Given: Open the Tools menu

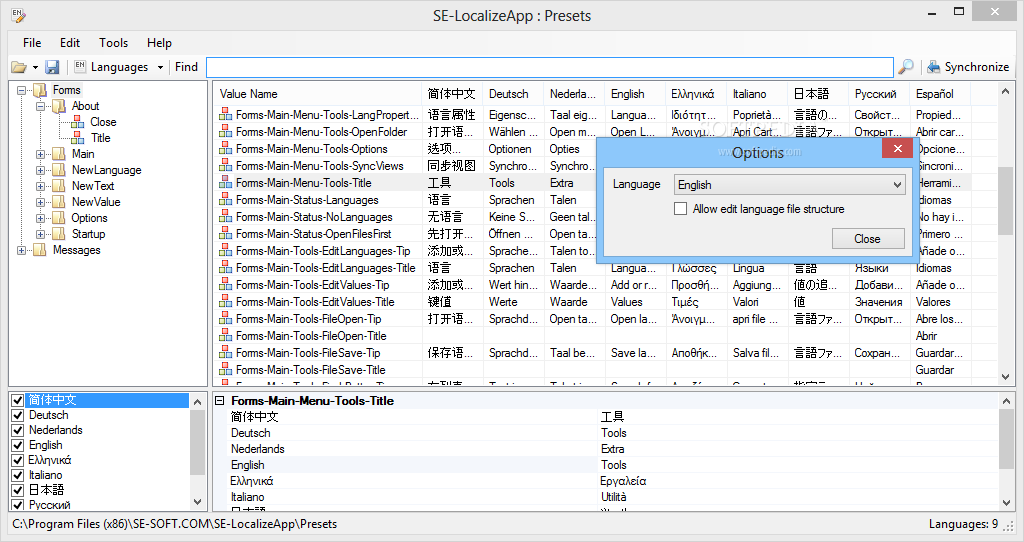Looking at the screenshot, I should point(114,43).
